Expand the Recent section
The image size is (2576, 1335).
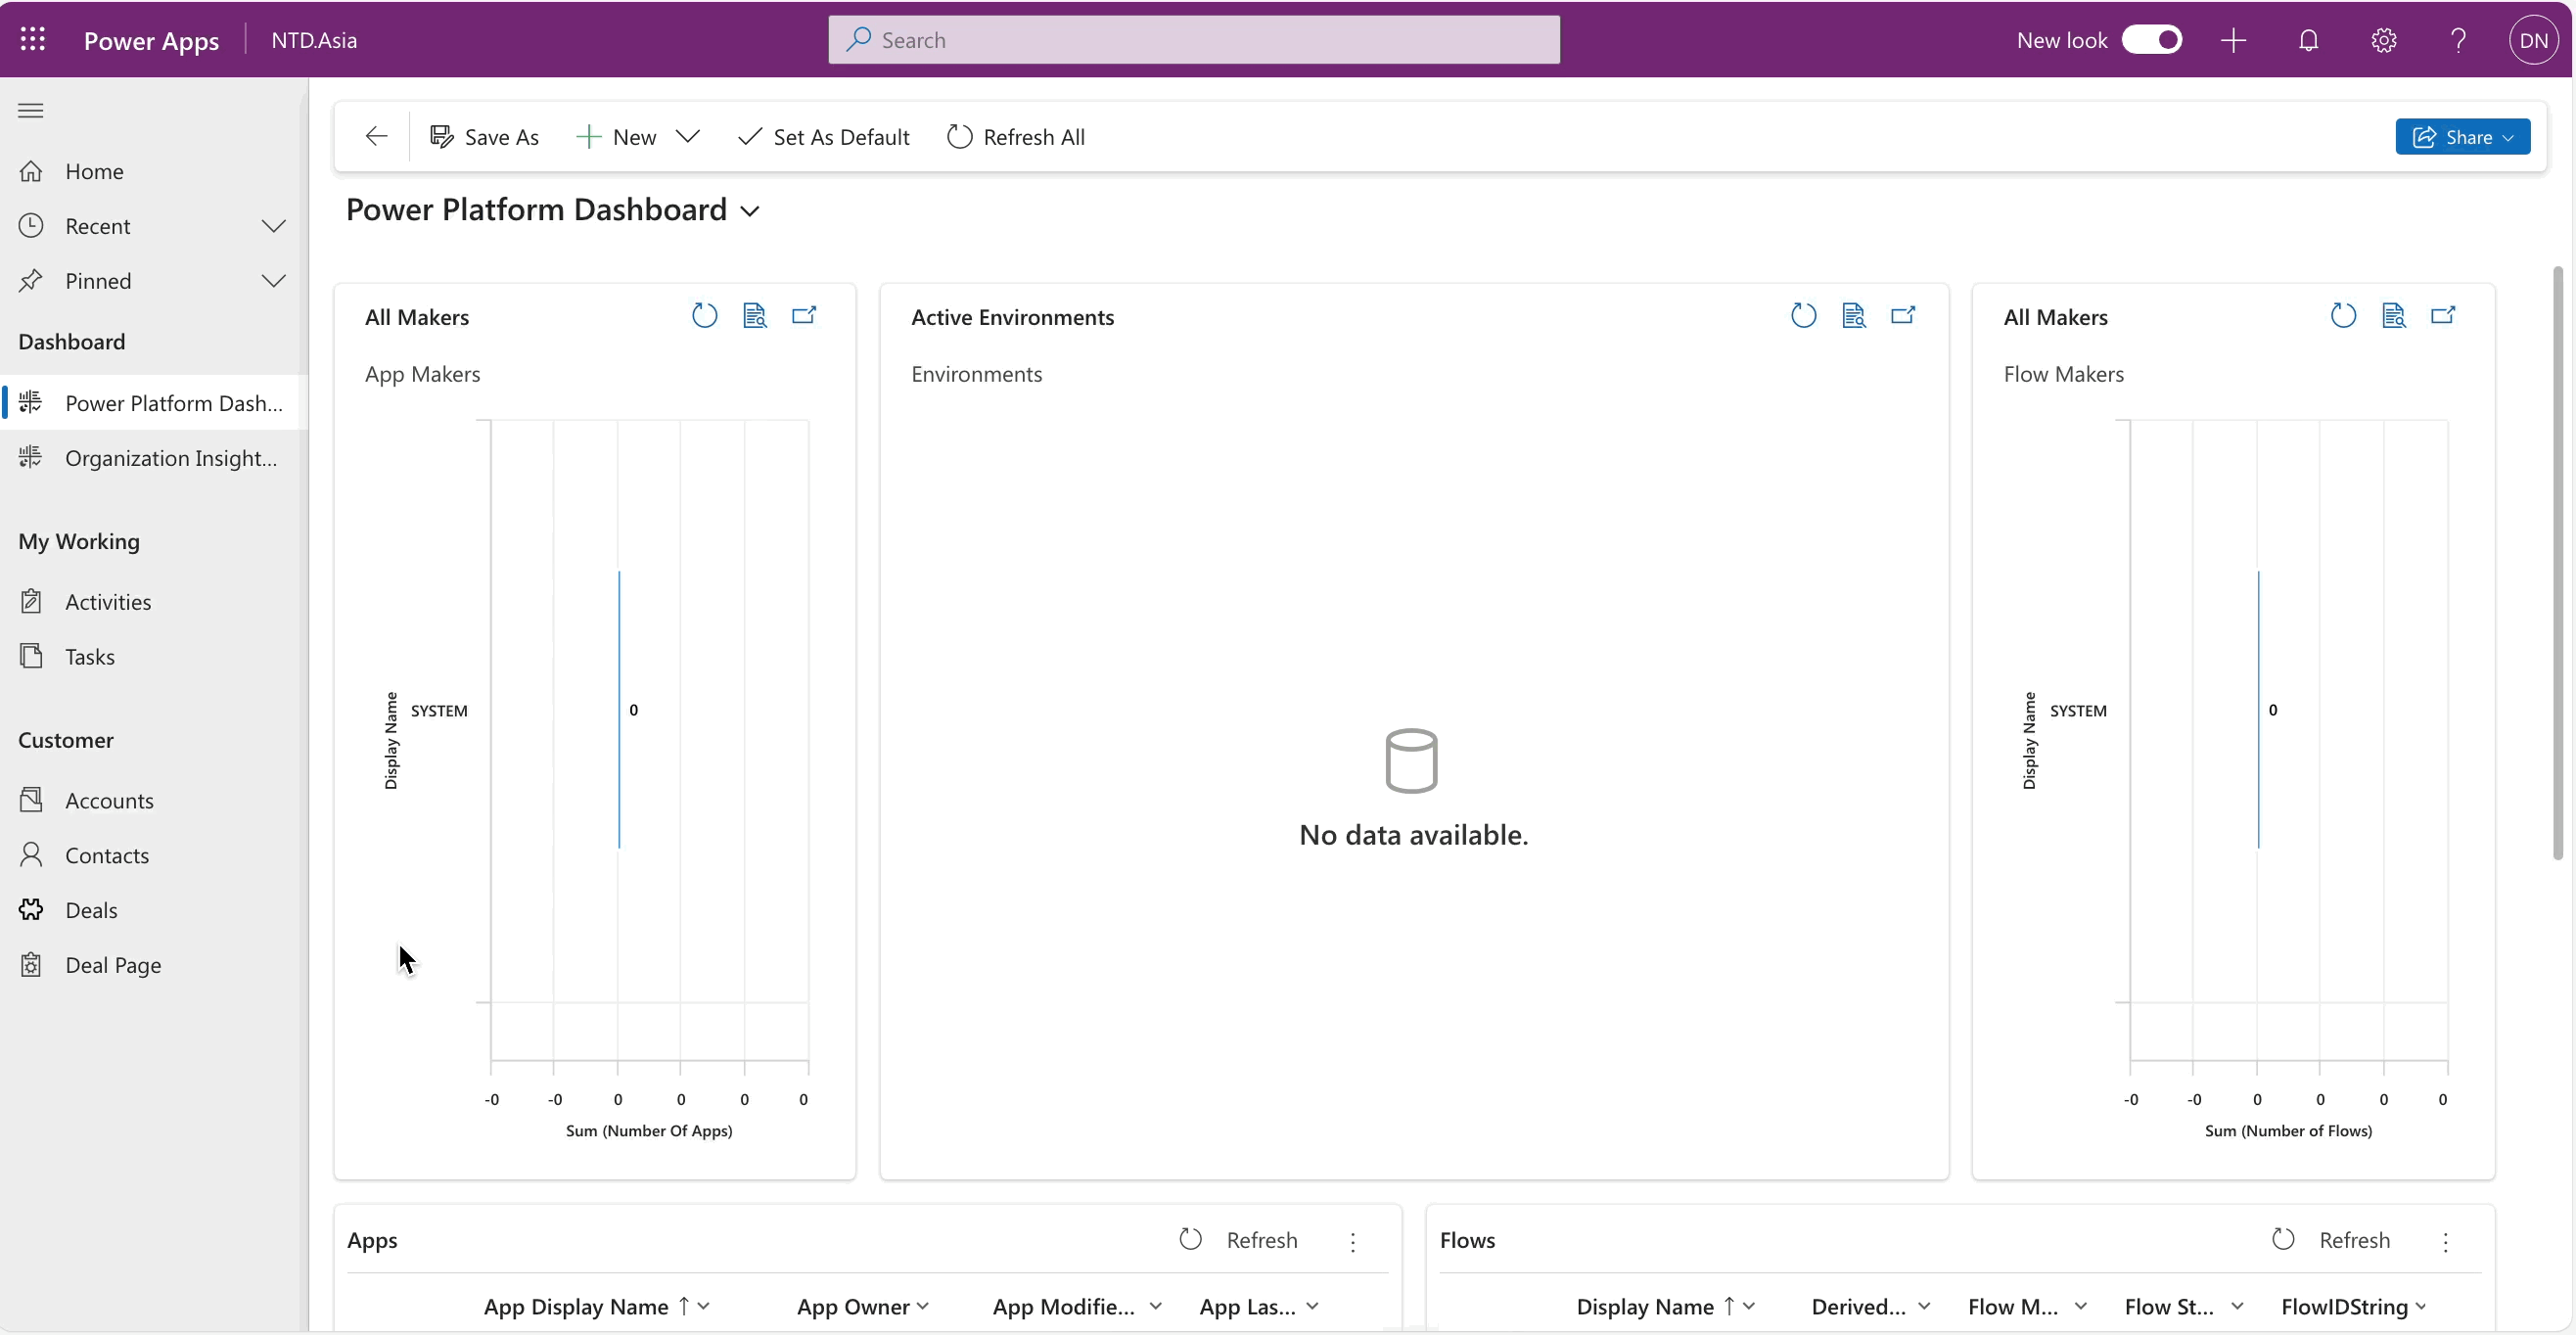(x=273, y=226)
